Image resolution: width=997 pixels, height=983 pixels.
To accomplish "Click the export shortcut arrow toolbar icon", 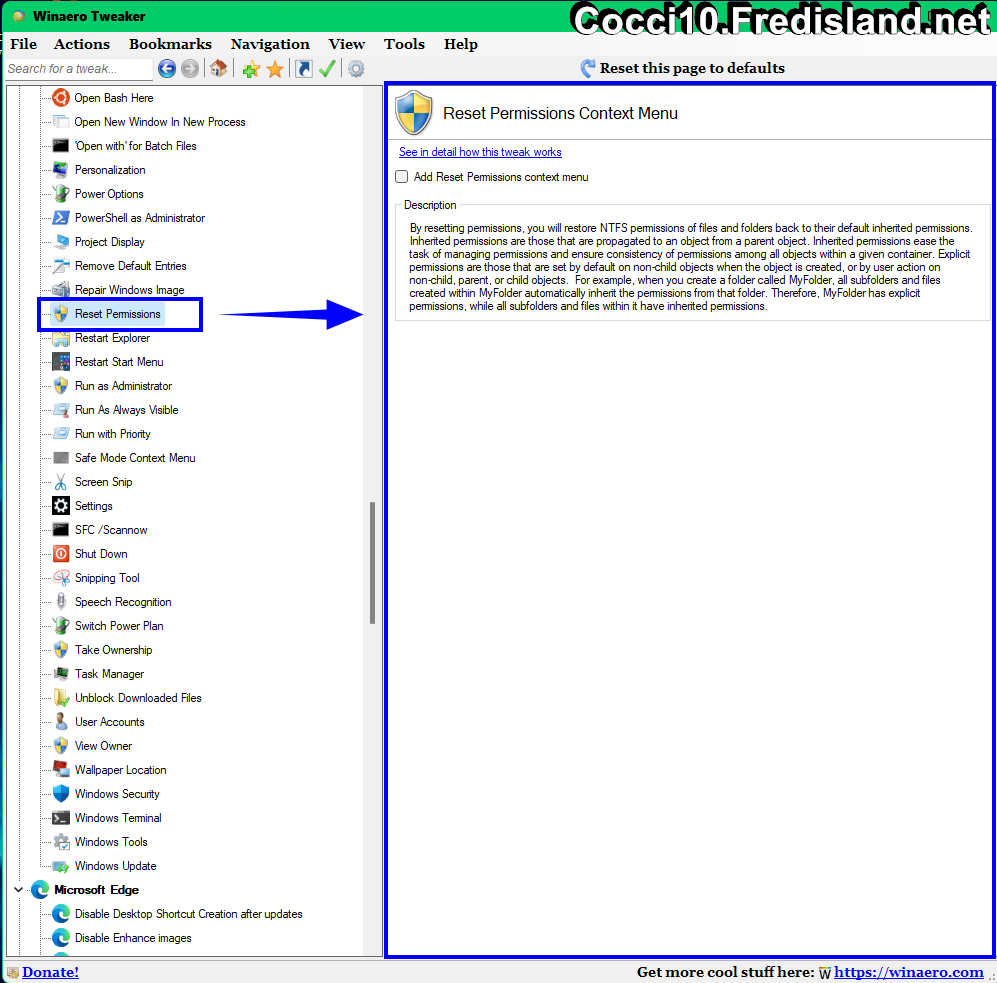I will 304,69.
